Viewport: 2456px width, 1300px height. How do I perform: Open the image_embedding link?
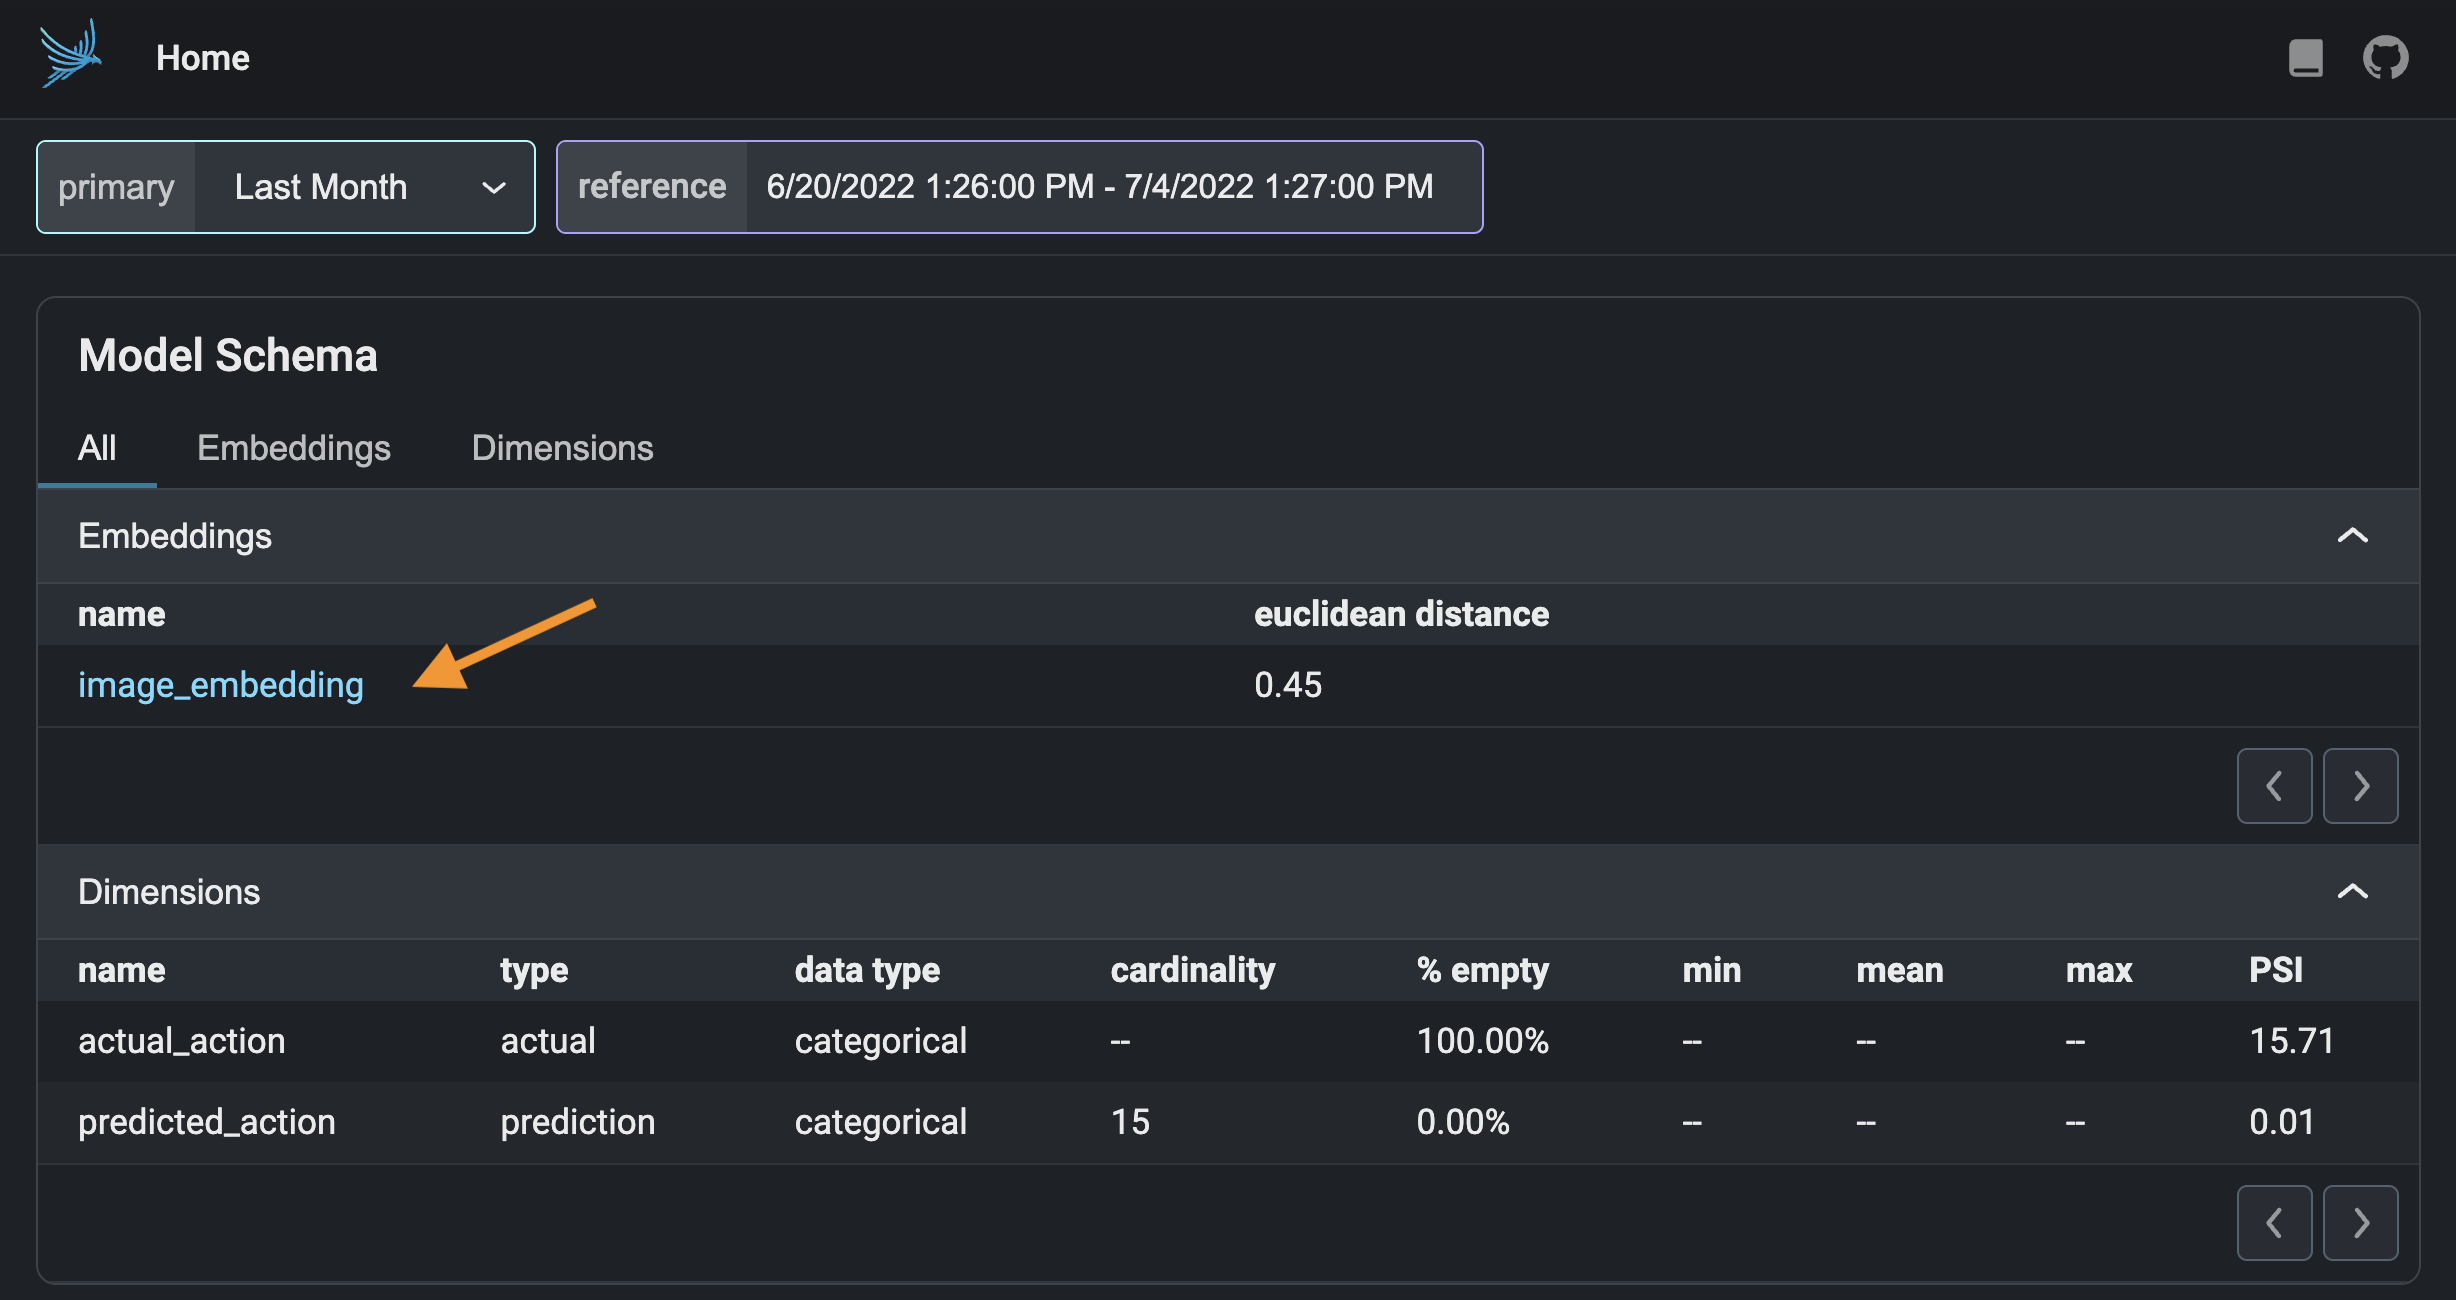221,685
